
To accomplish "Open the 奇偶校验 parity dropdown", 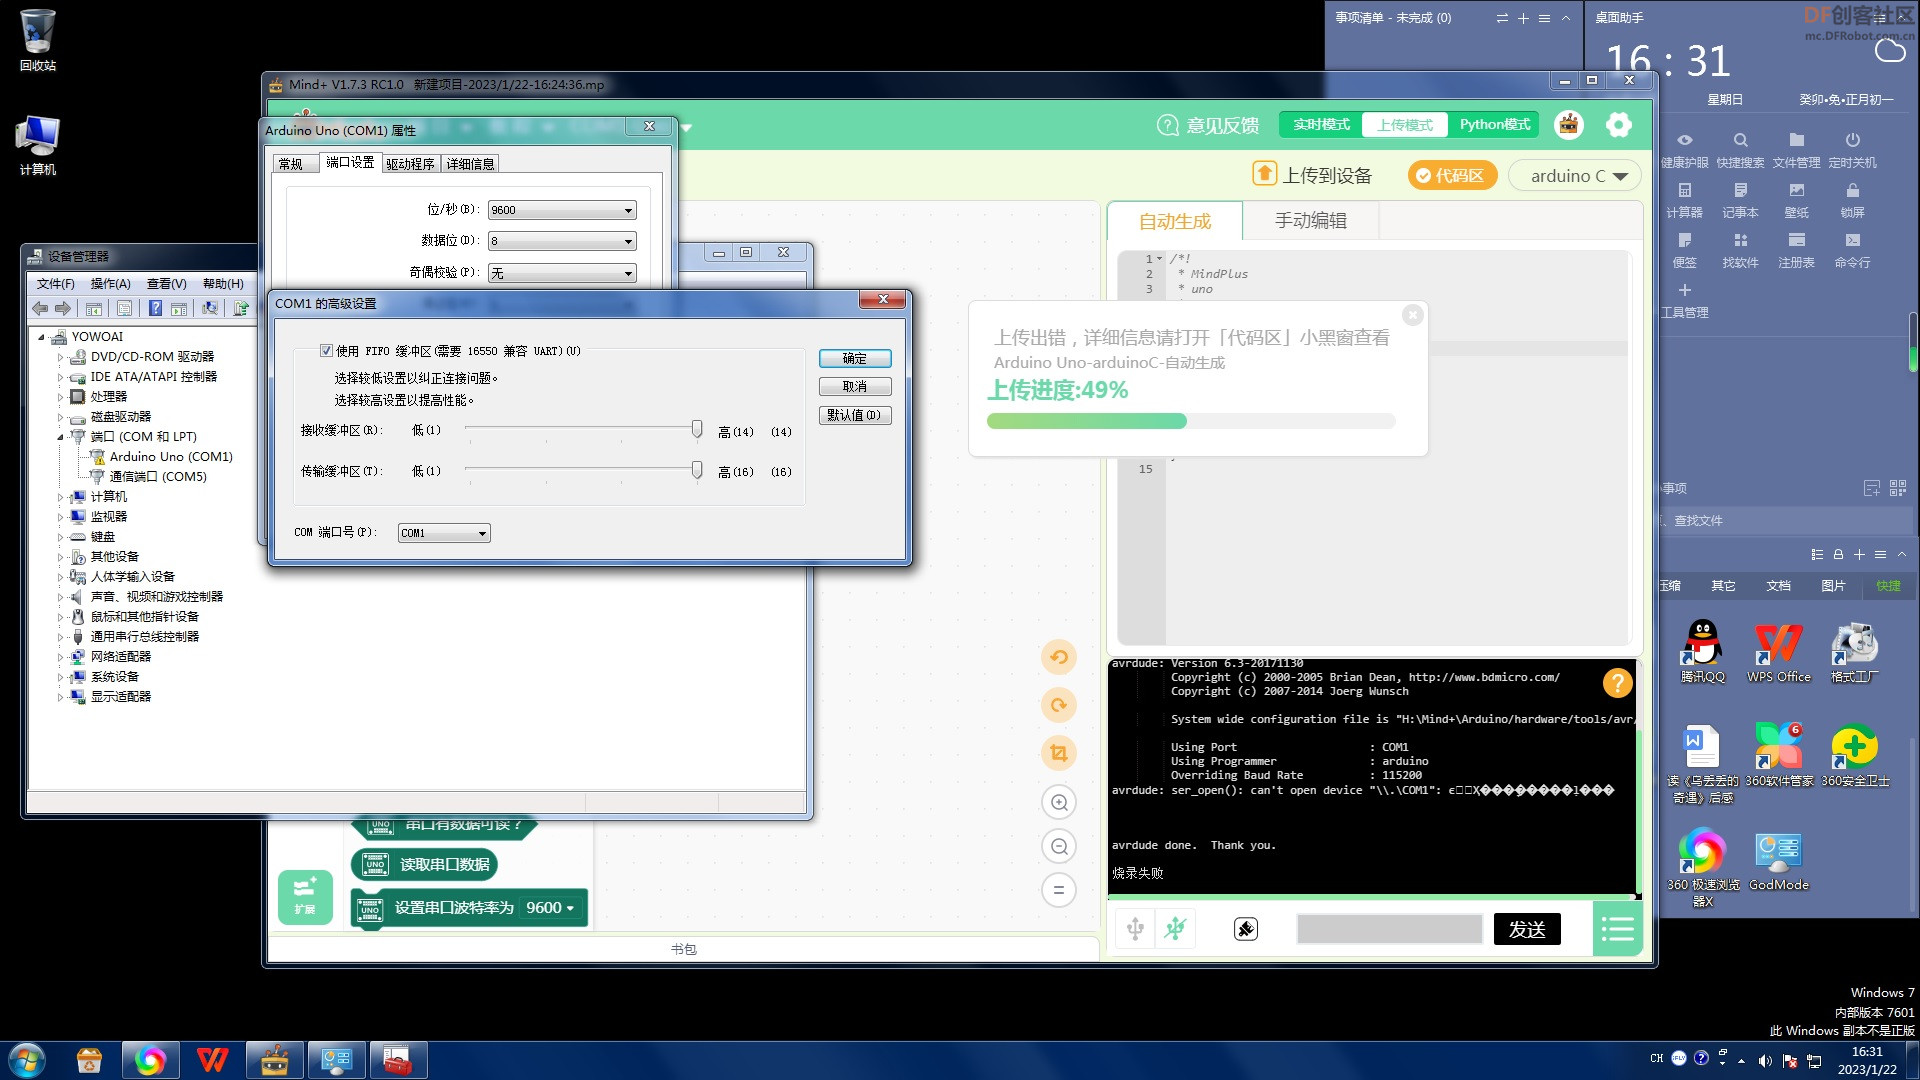I will [562, 273].
